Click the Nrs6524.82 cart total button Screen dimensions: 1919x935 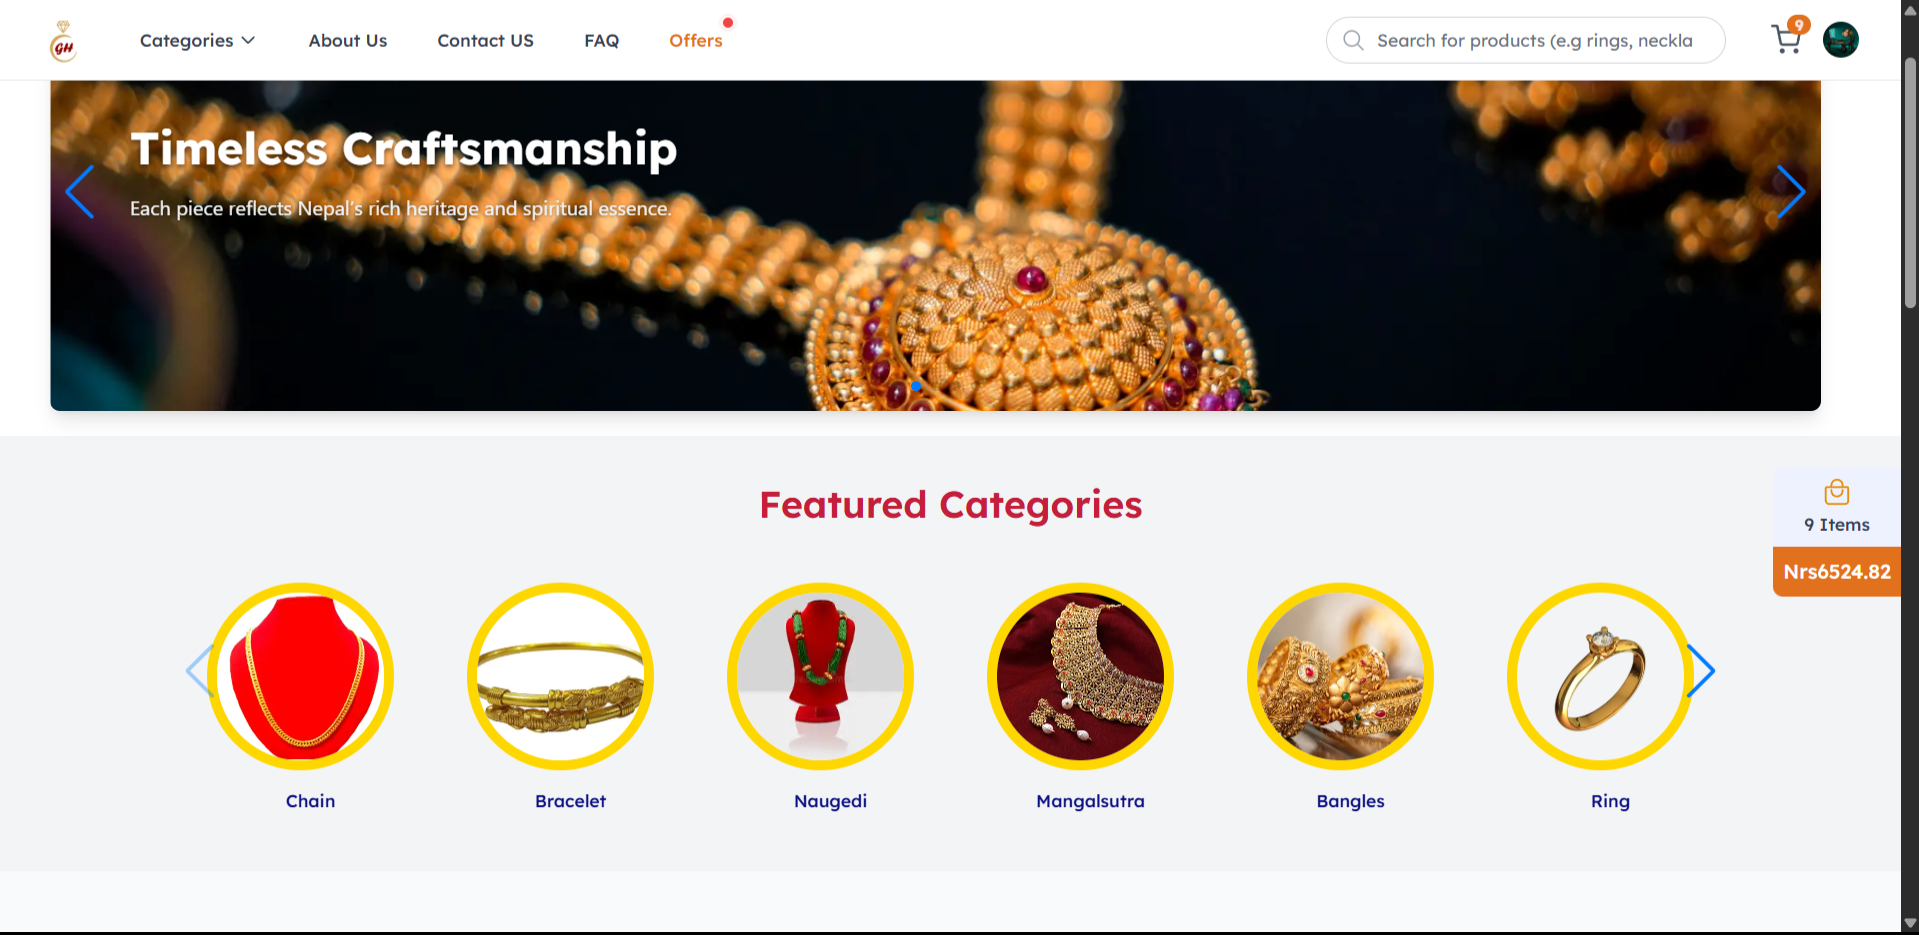[x=1836, y=572]
